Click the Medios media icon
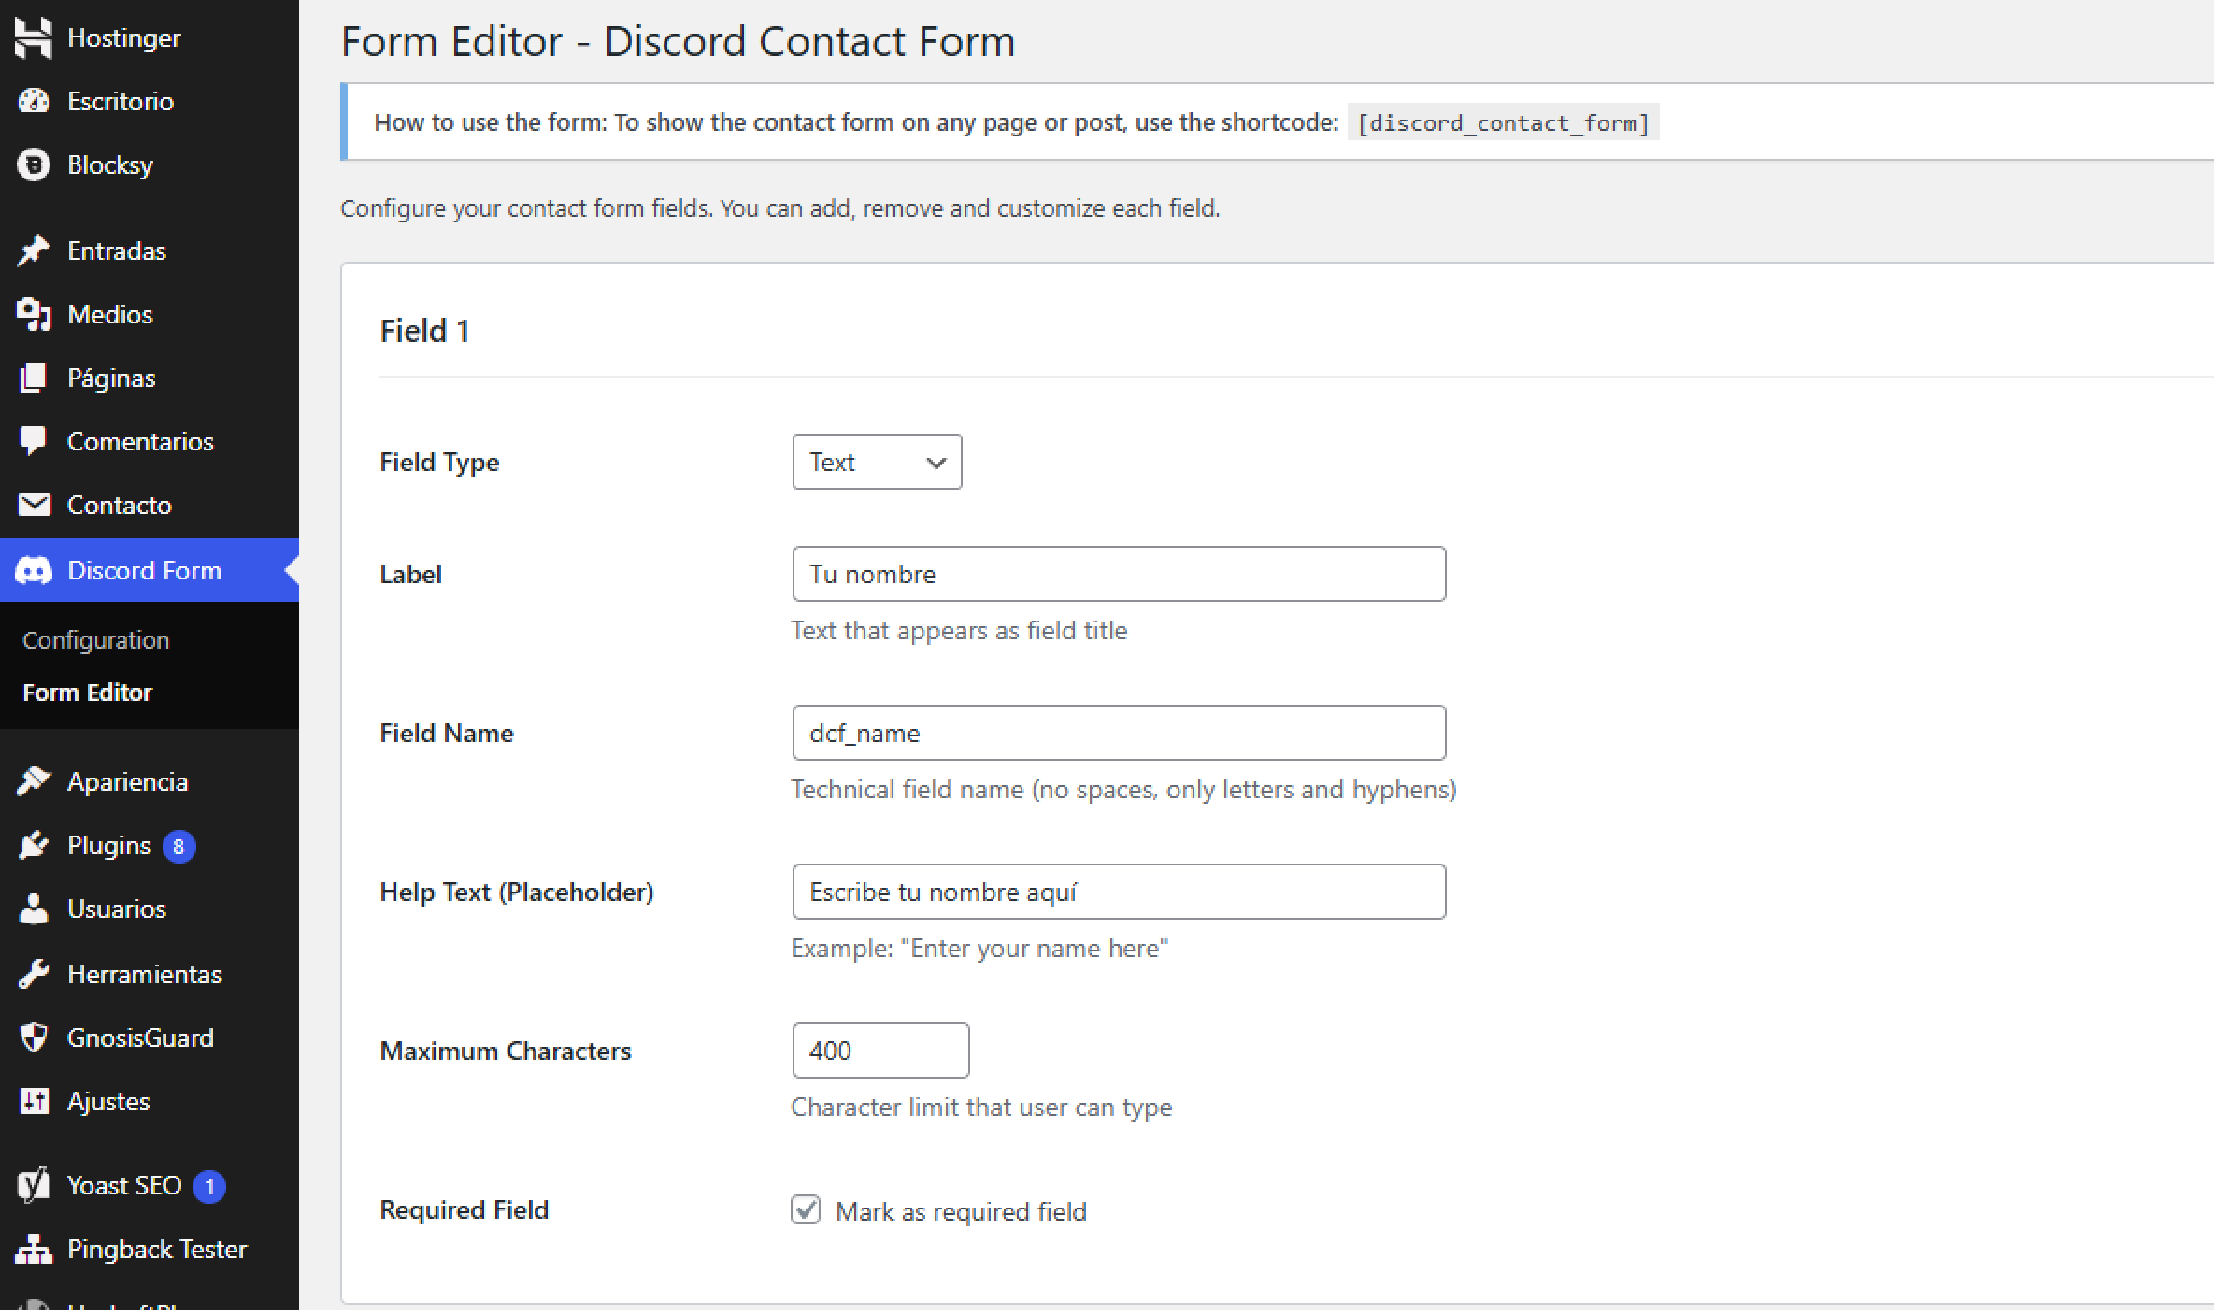This screenshot has width=2214, height=1310. [x=33, y=314]
